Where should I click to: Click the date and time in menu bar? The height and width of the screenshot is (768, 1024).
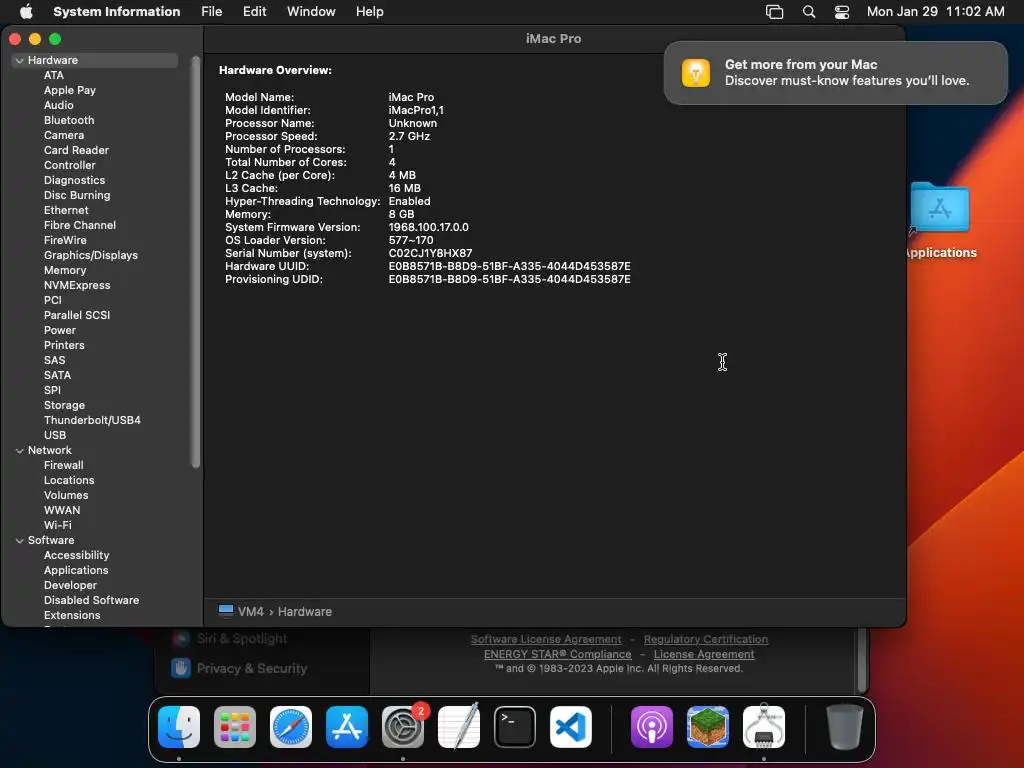[935, 12]
